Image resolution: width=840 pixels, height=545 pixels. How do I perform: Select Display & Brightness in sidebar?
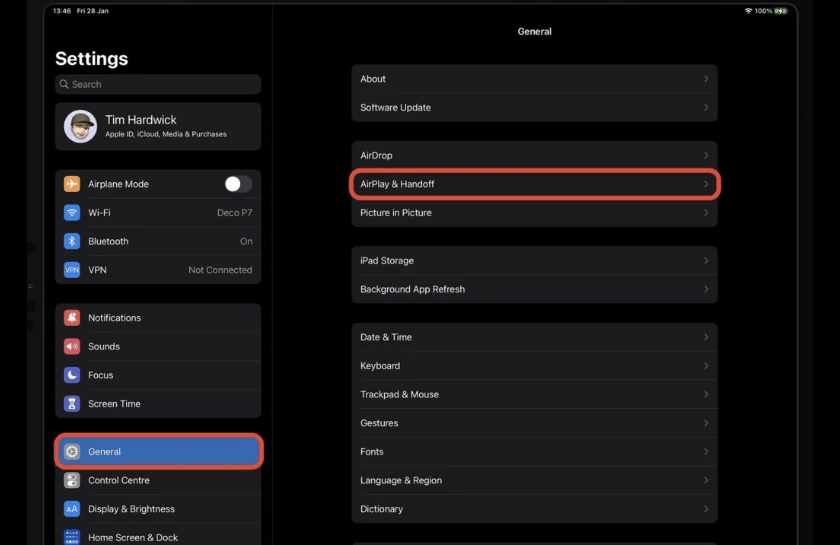(x=158, y=509)
